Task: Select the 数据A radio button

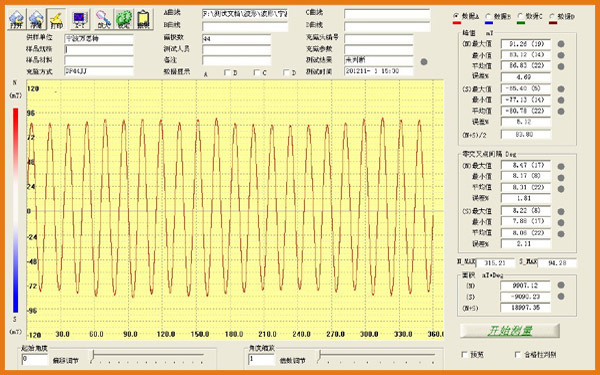Action: (456, 16)
